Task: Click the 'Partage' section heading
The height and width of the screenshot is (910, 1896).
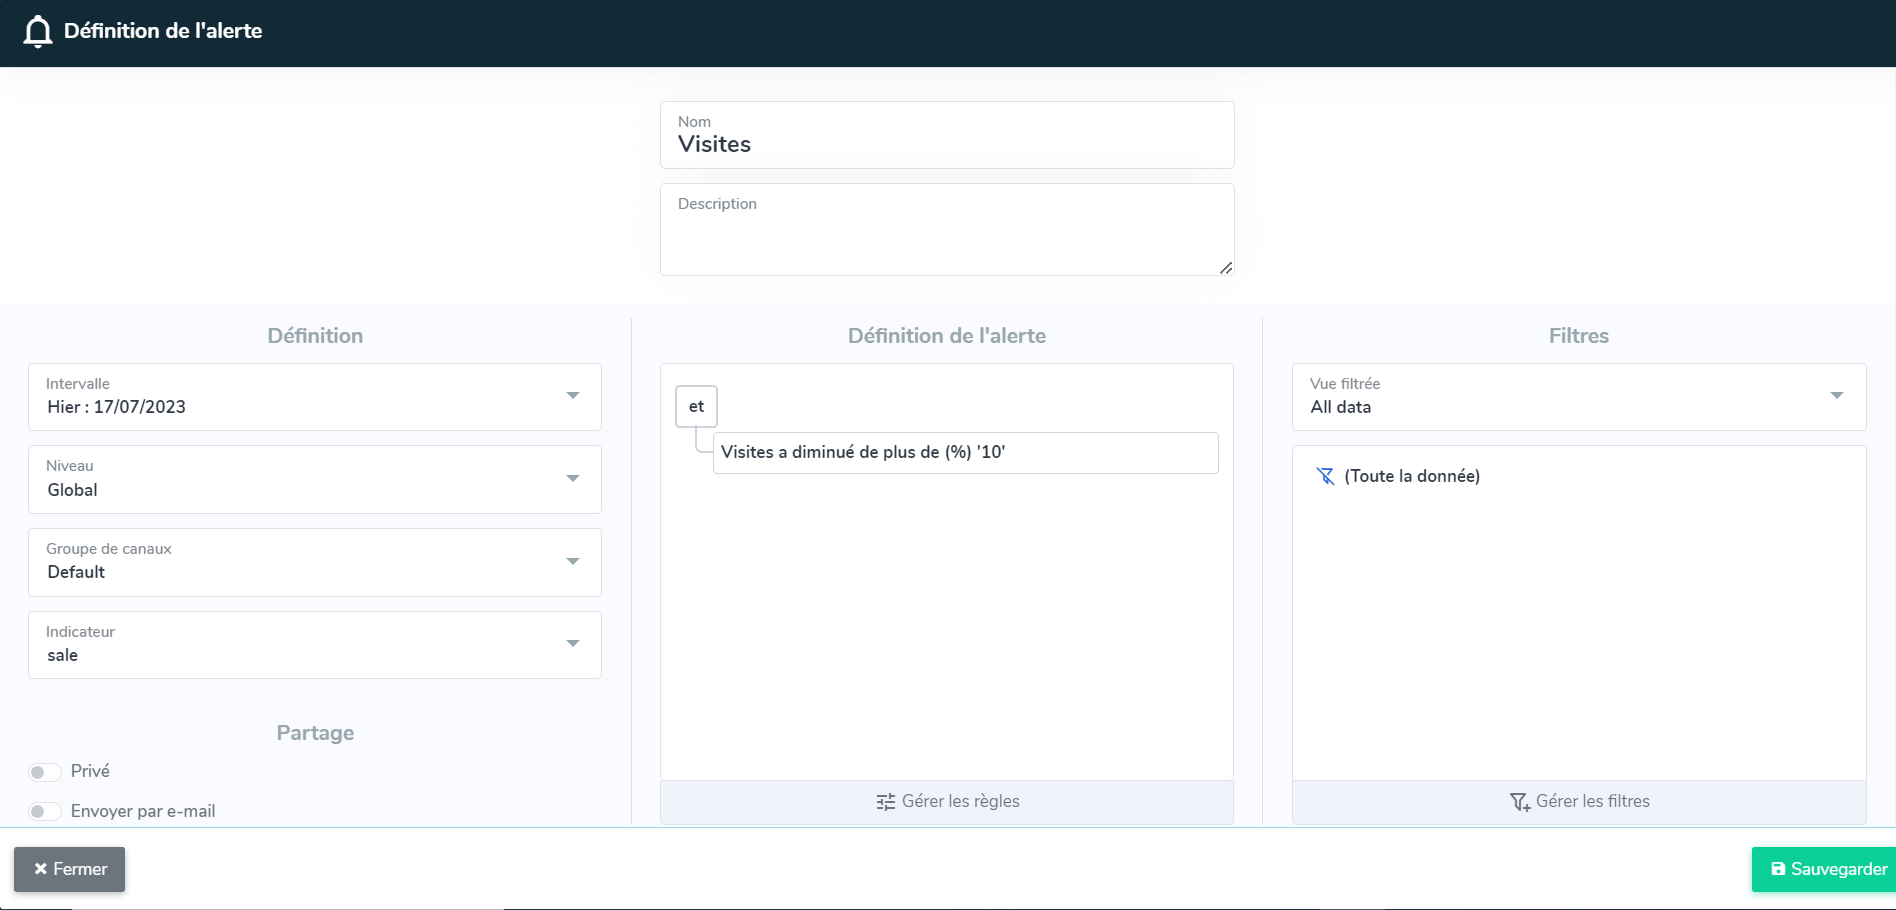Action: point(315,733)
